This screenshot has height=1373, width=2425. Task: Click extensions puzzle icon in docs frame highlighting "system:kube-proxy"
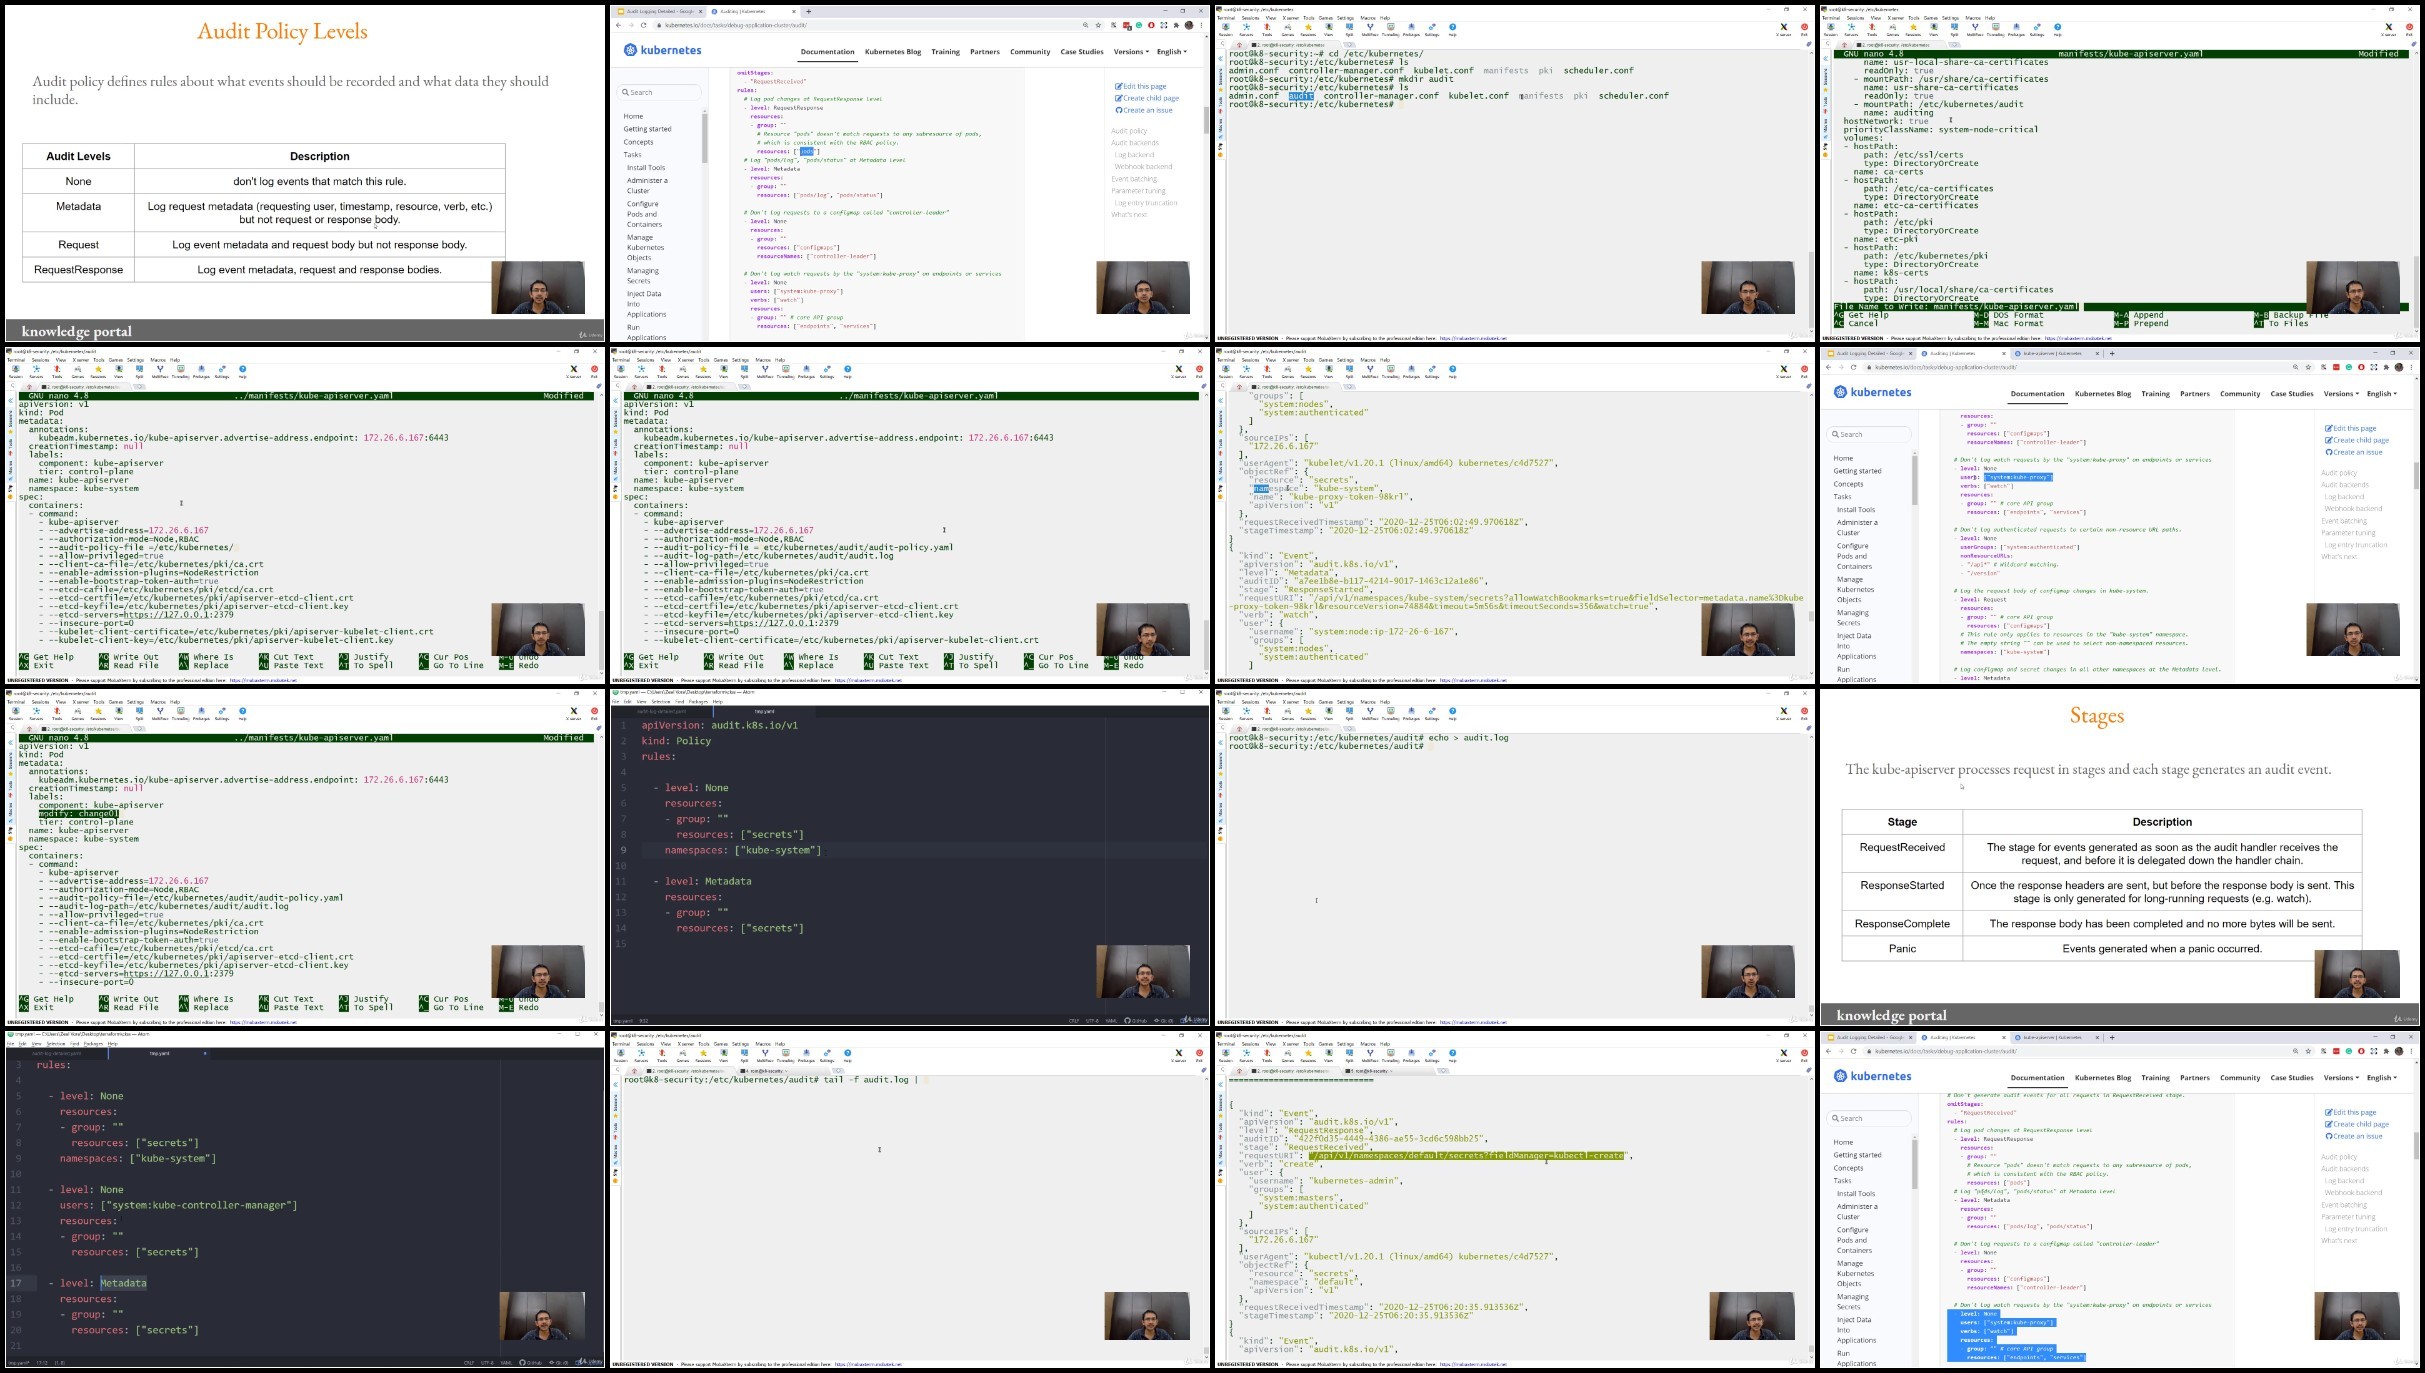click(x=2385, y=367)
